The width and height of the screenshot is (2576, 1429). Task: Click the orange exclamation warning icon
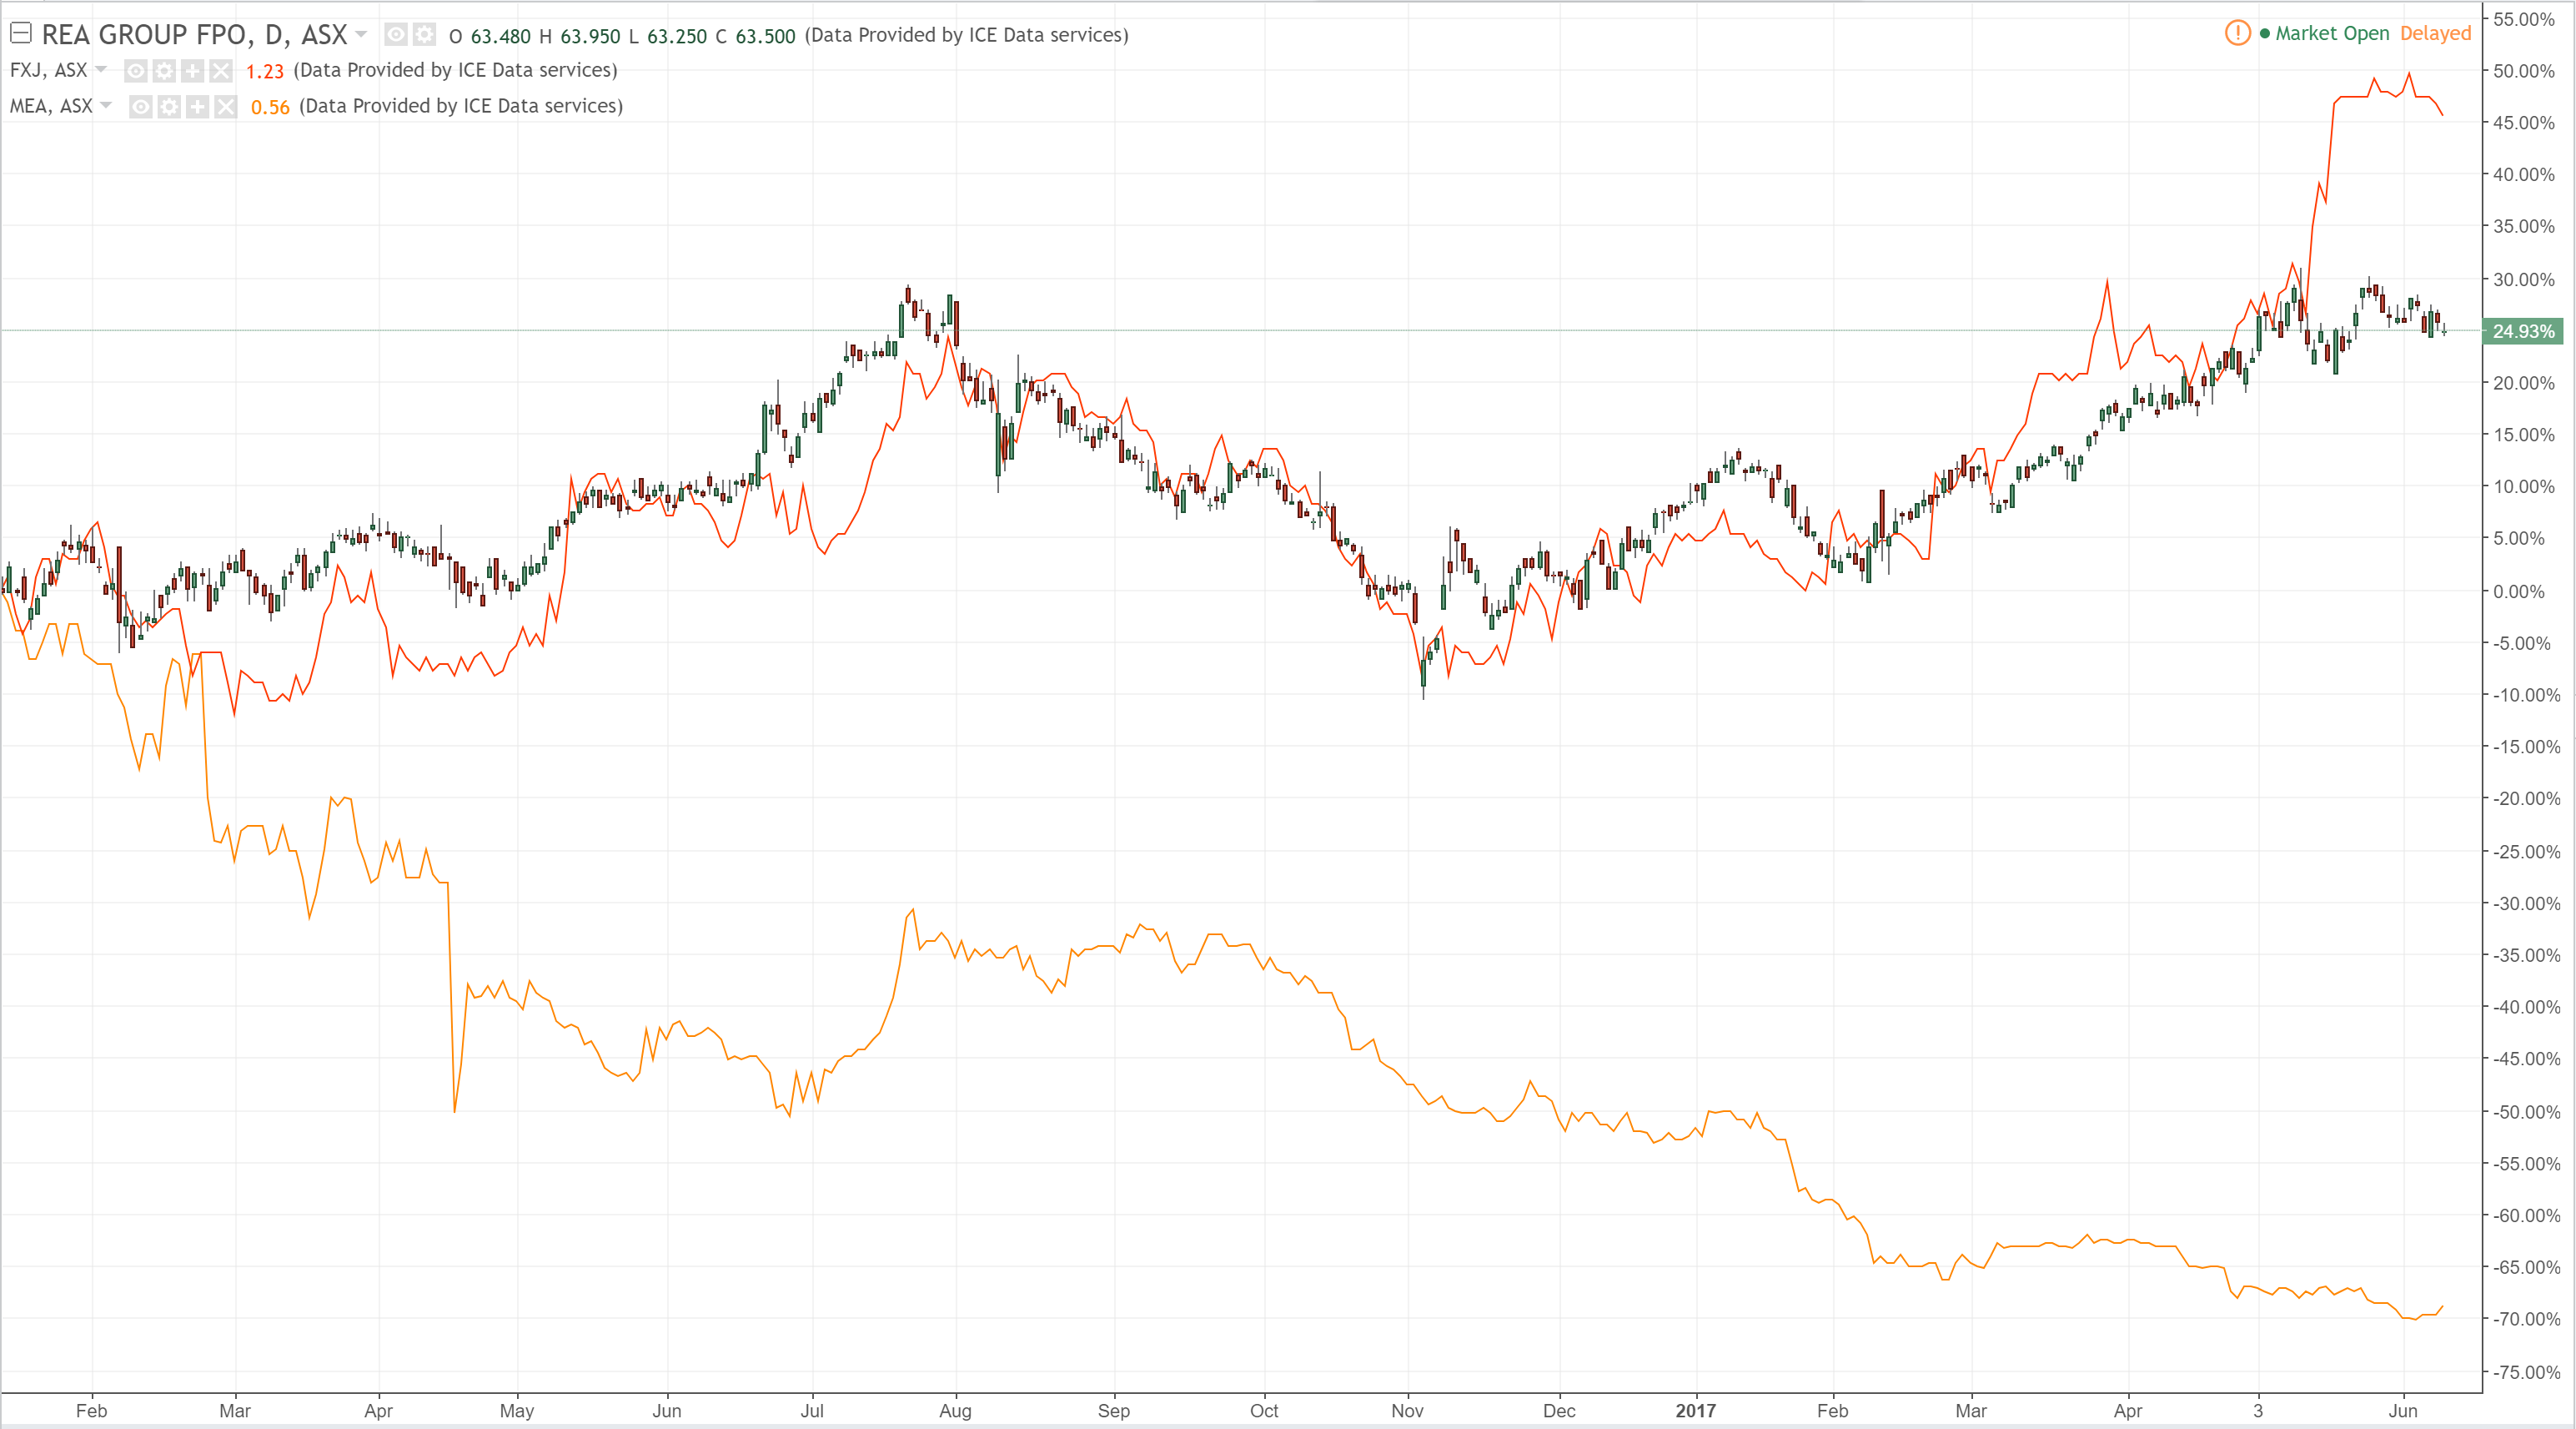coord(2237,33)
